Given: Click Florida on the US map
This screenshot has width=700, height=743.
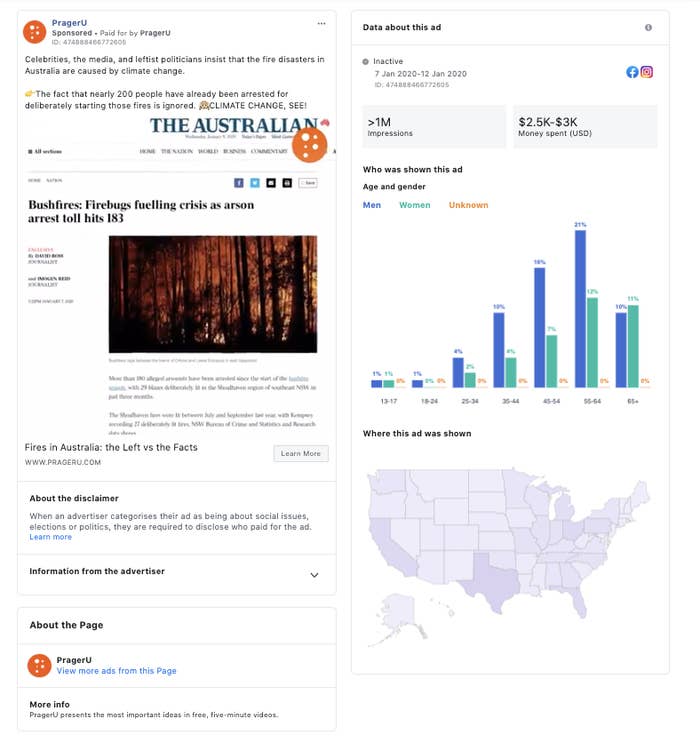Looking at the screenshot, I should point(577,602).
